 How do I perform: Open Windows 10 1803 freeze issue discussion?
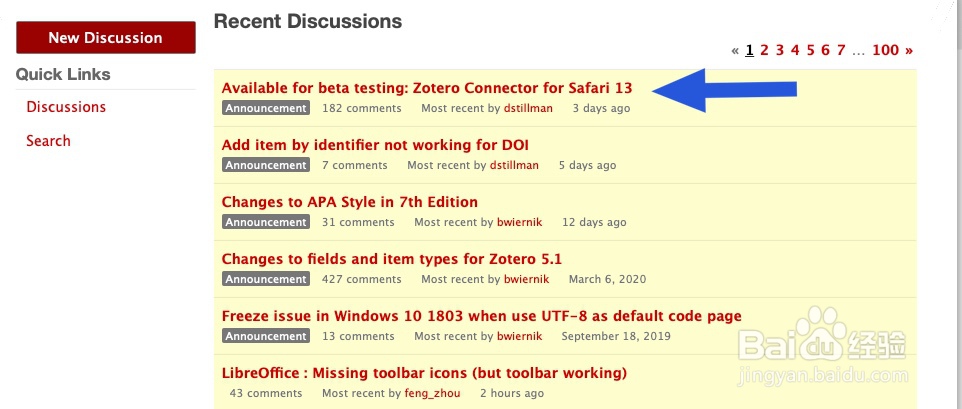click(x=481, y=316)
